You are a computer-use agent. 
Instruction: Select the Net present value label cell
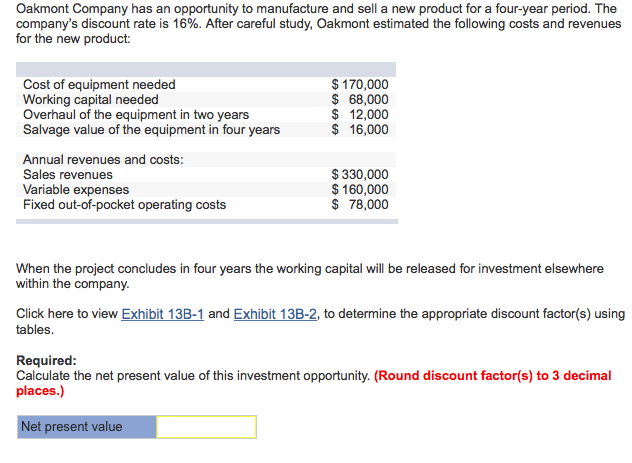(87, 427)
